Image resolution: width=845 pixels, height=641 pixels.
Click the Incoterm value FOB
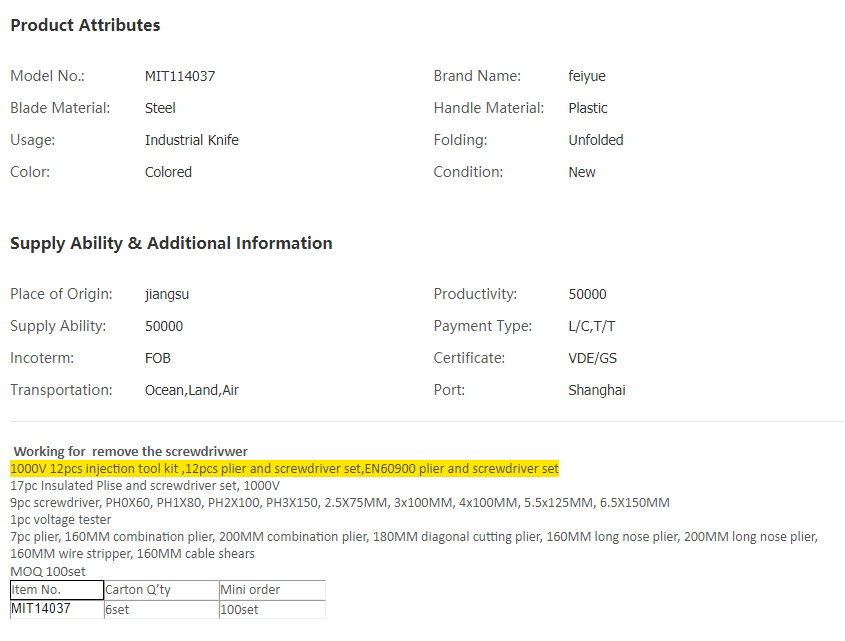pos(158,358)
